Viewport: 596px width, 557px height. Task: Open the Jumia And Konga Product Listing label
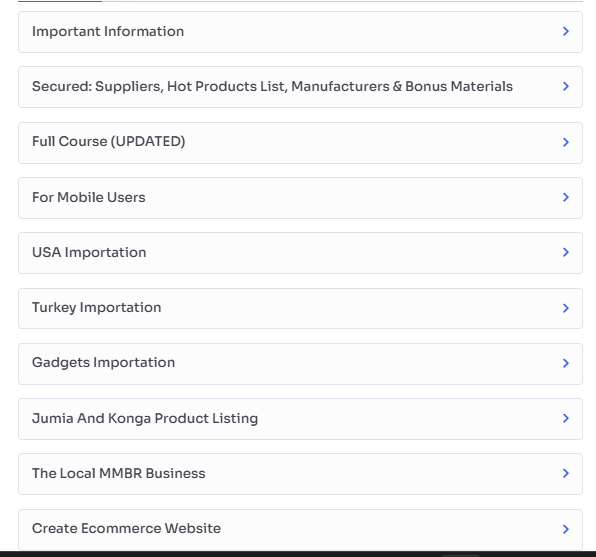click(x=145, y=418)
